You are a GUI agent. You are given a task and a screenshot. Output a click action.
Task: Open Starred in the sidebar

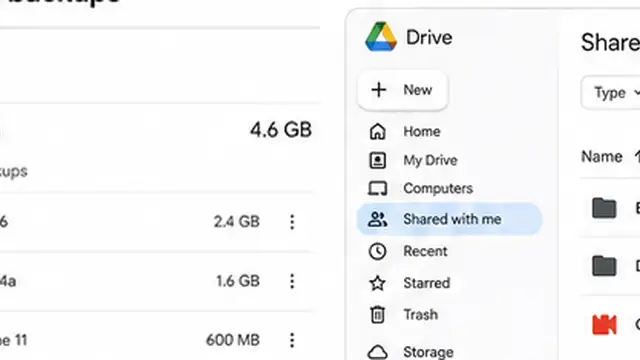click(427, 283)
